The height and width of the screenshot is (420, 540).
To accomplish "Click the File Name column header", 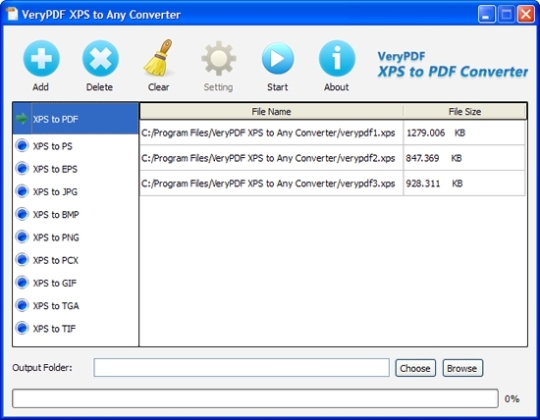I will [271, 112].
